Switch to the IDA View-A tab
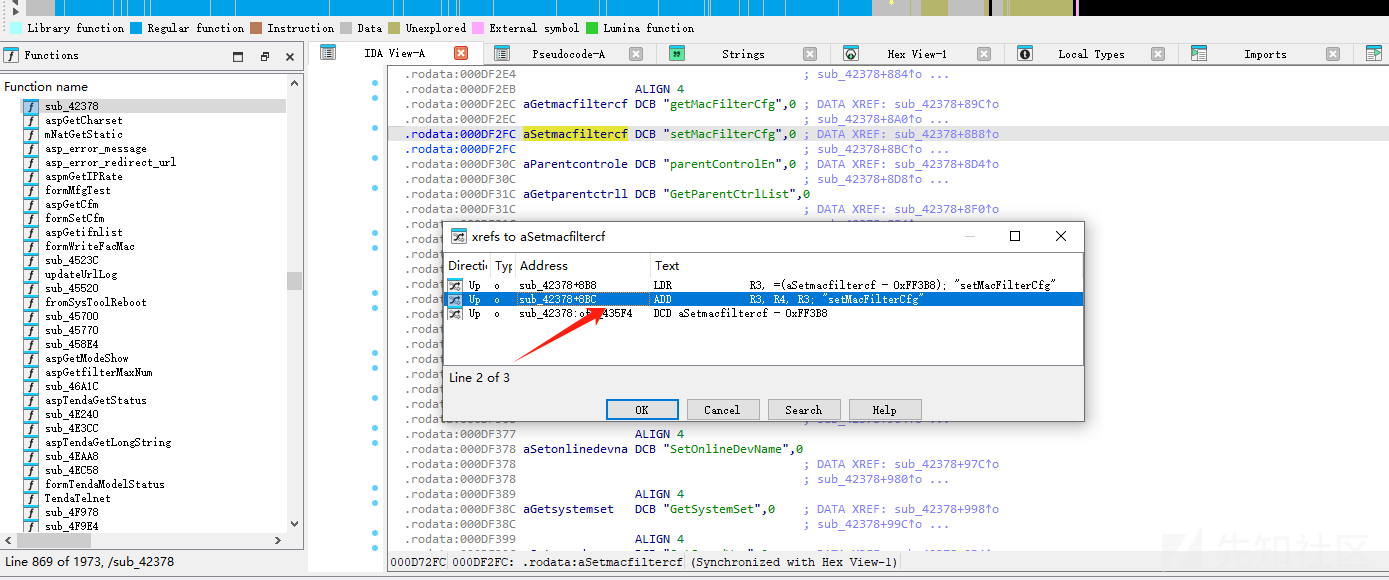1389x580 pixels. coord(394,54)
